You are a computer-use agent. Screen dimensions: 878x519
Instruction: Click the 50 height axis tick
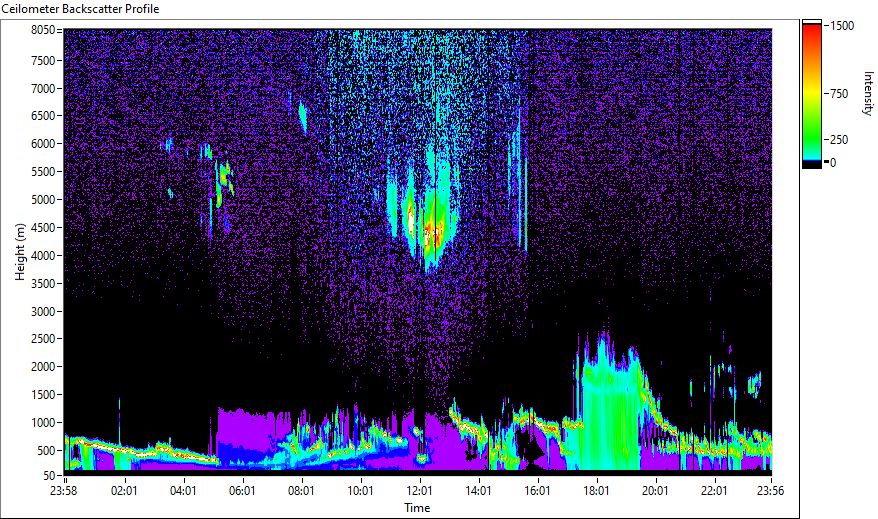click(x=49, y=476)
